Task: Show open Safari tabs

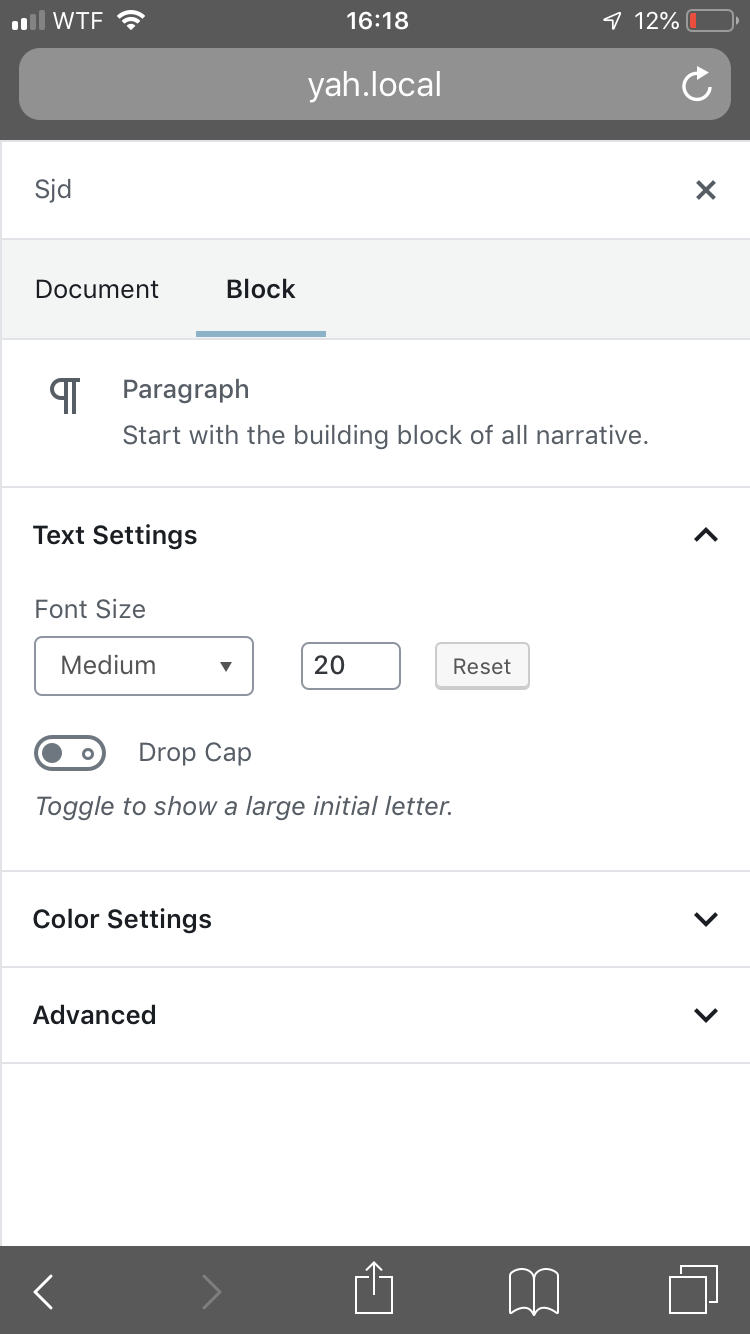Action: coord(692,1290)
